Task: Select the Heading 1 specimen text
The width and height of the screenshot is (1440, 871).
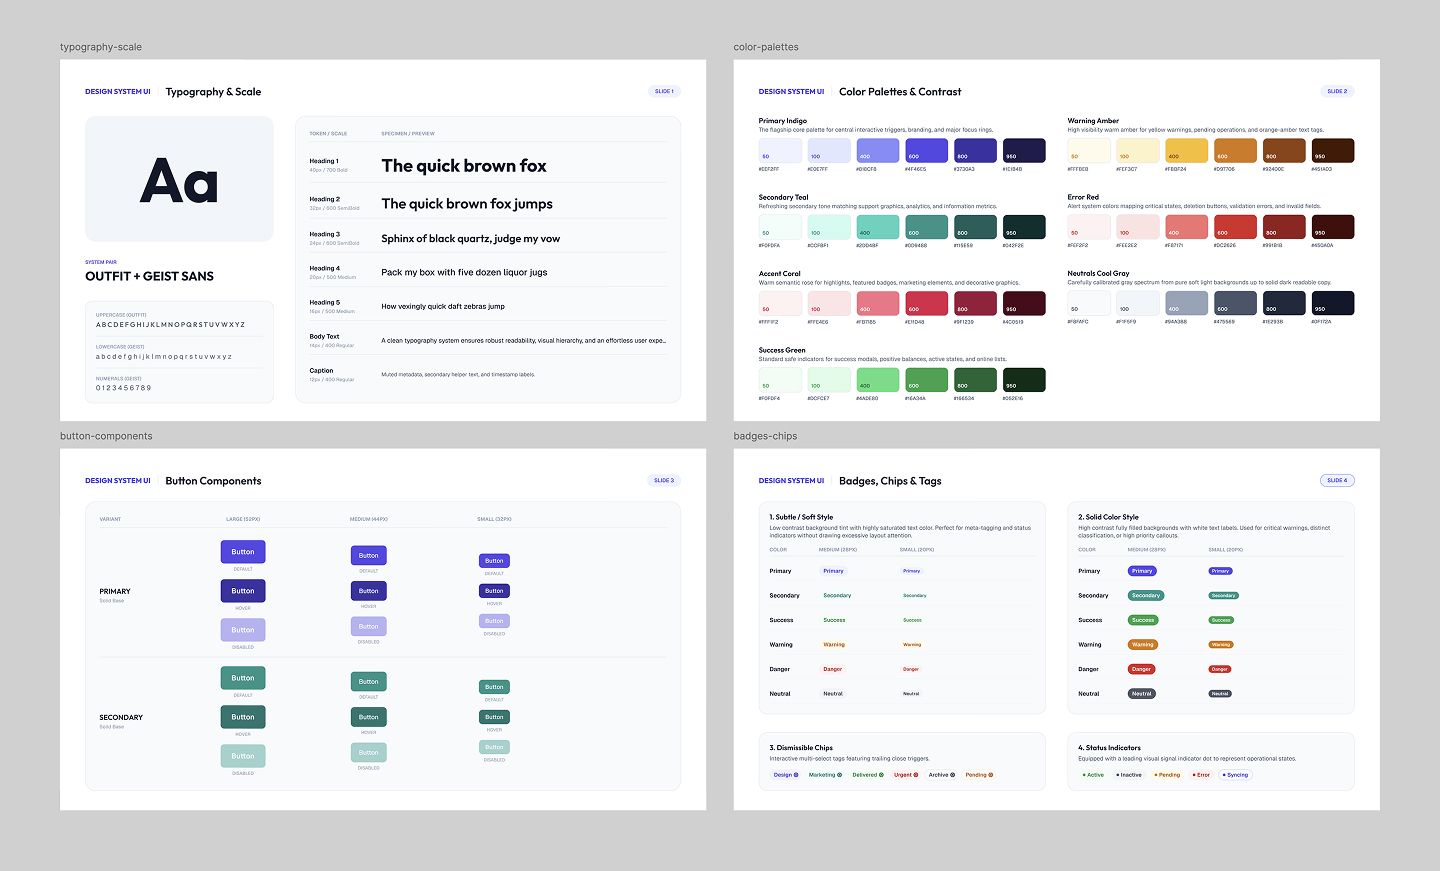Action: 464,166
